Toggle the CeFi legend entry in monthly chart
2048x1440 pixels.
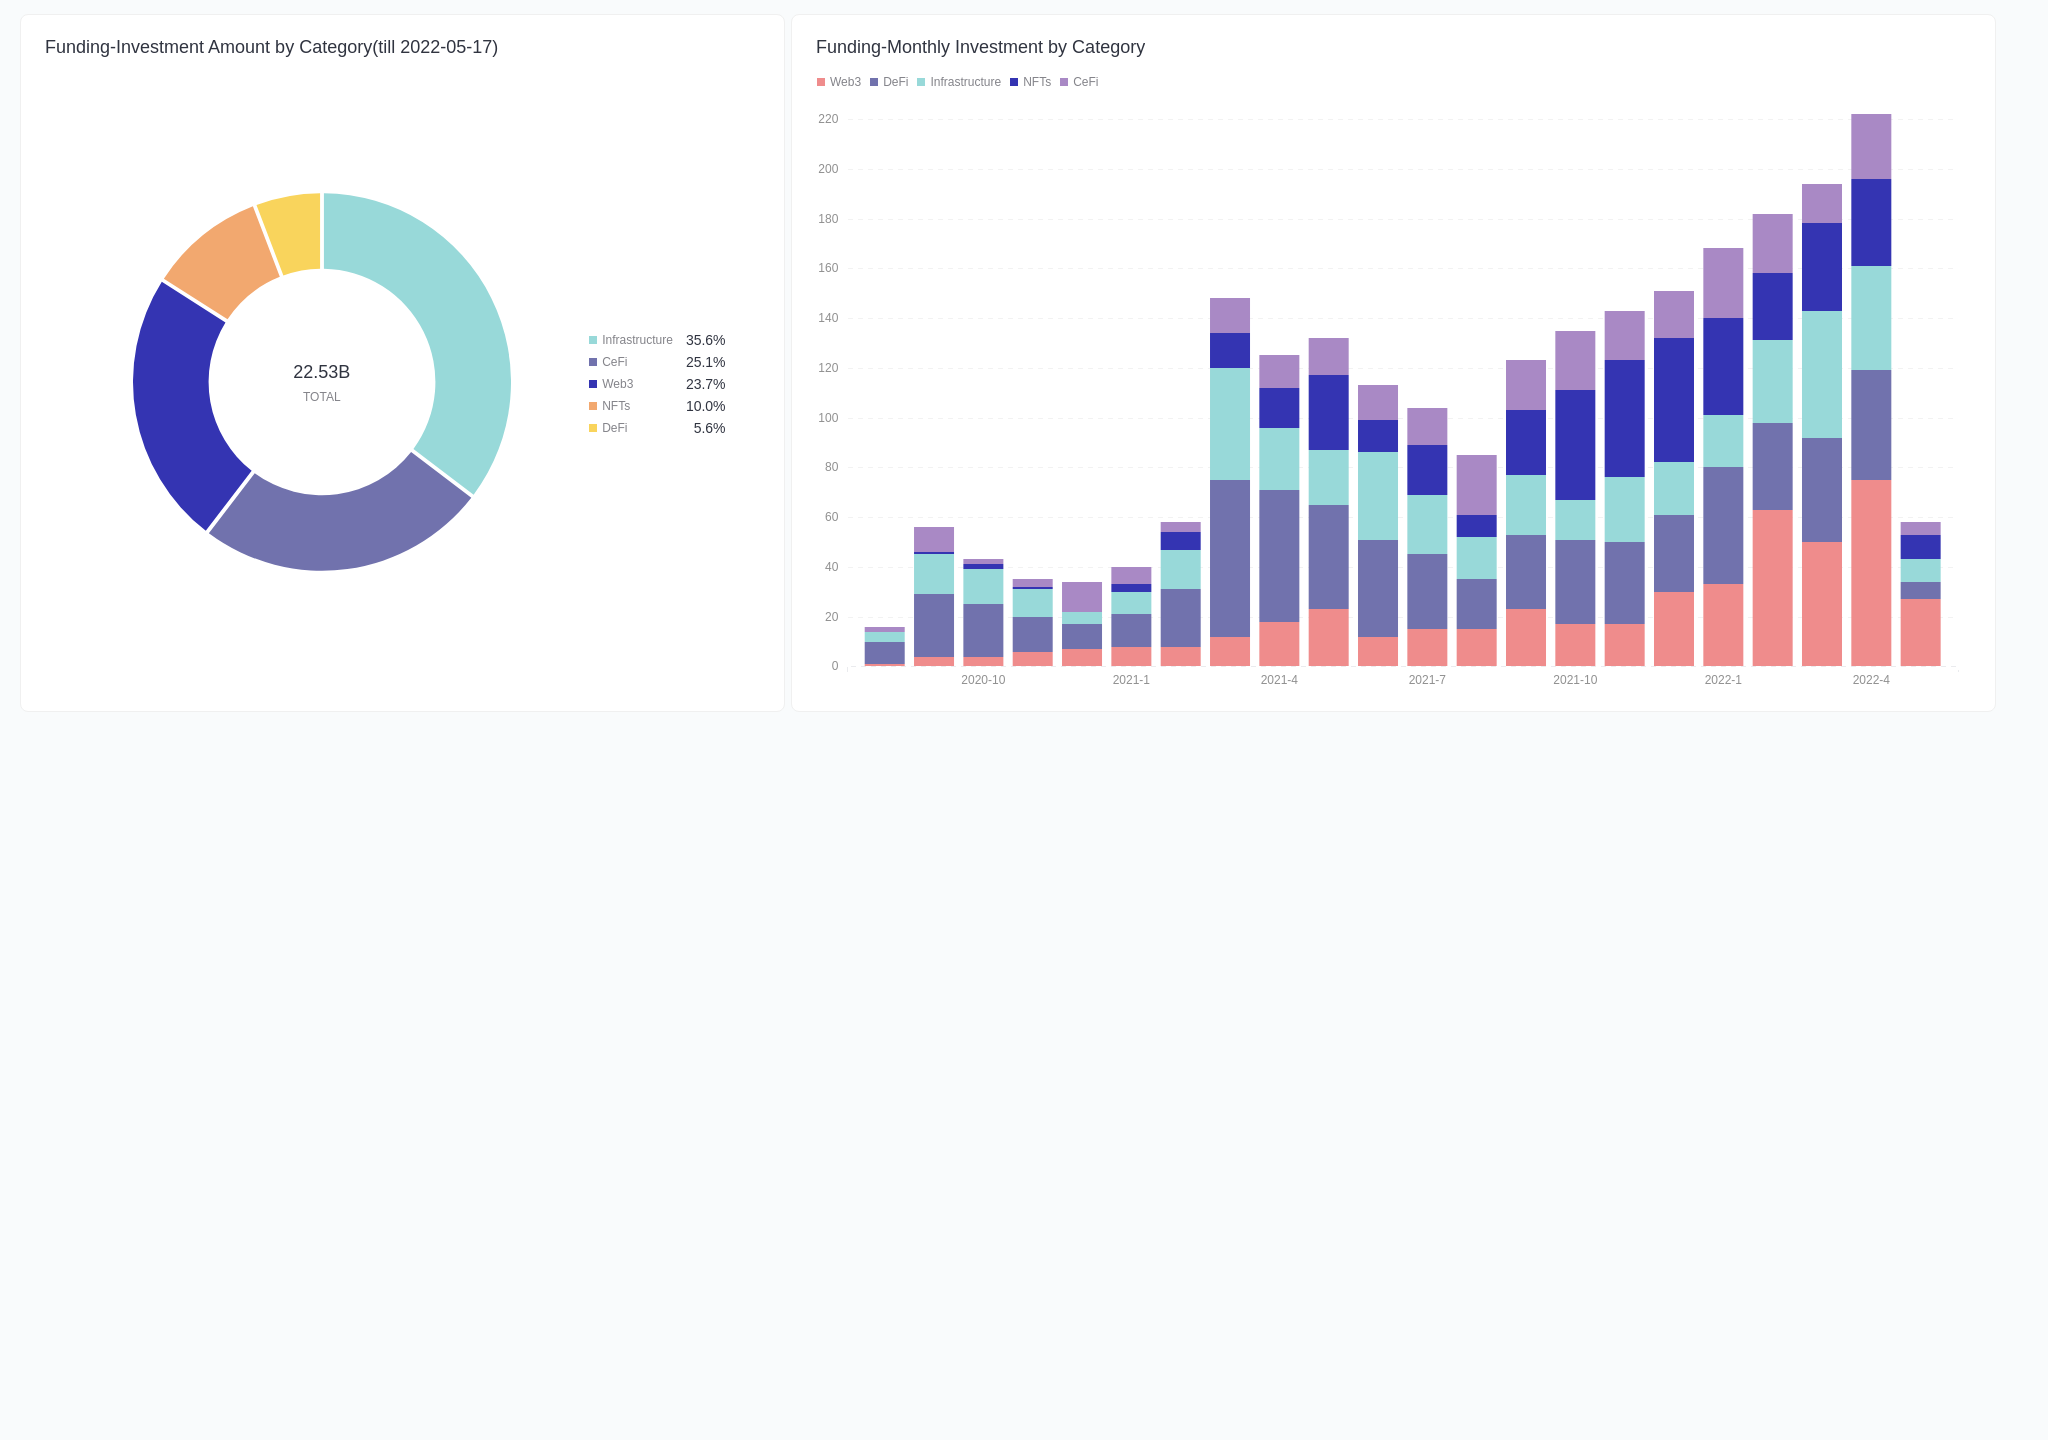(1084, 82)
